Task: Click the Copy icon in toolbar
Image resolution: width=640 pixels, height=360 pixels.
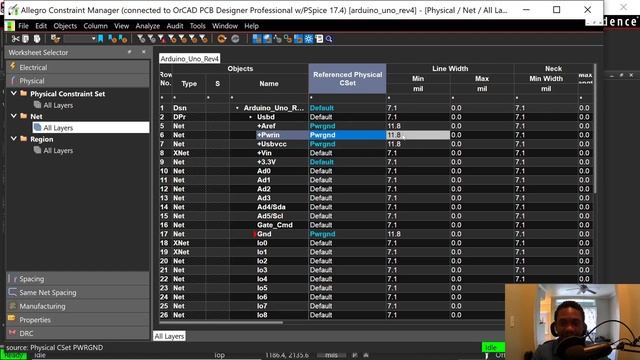Action: [26, 39]
